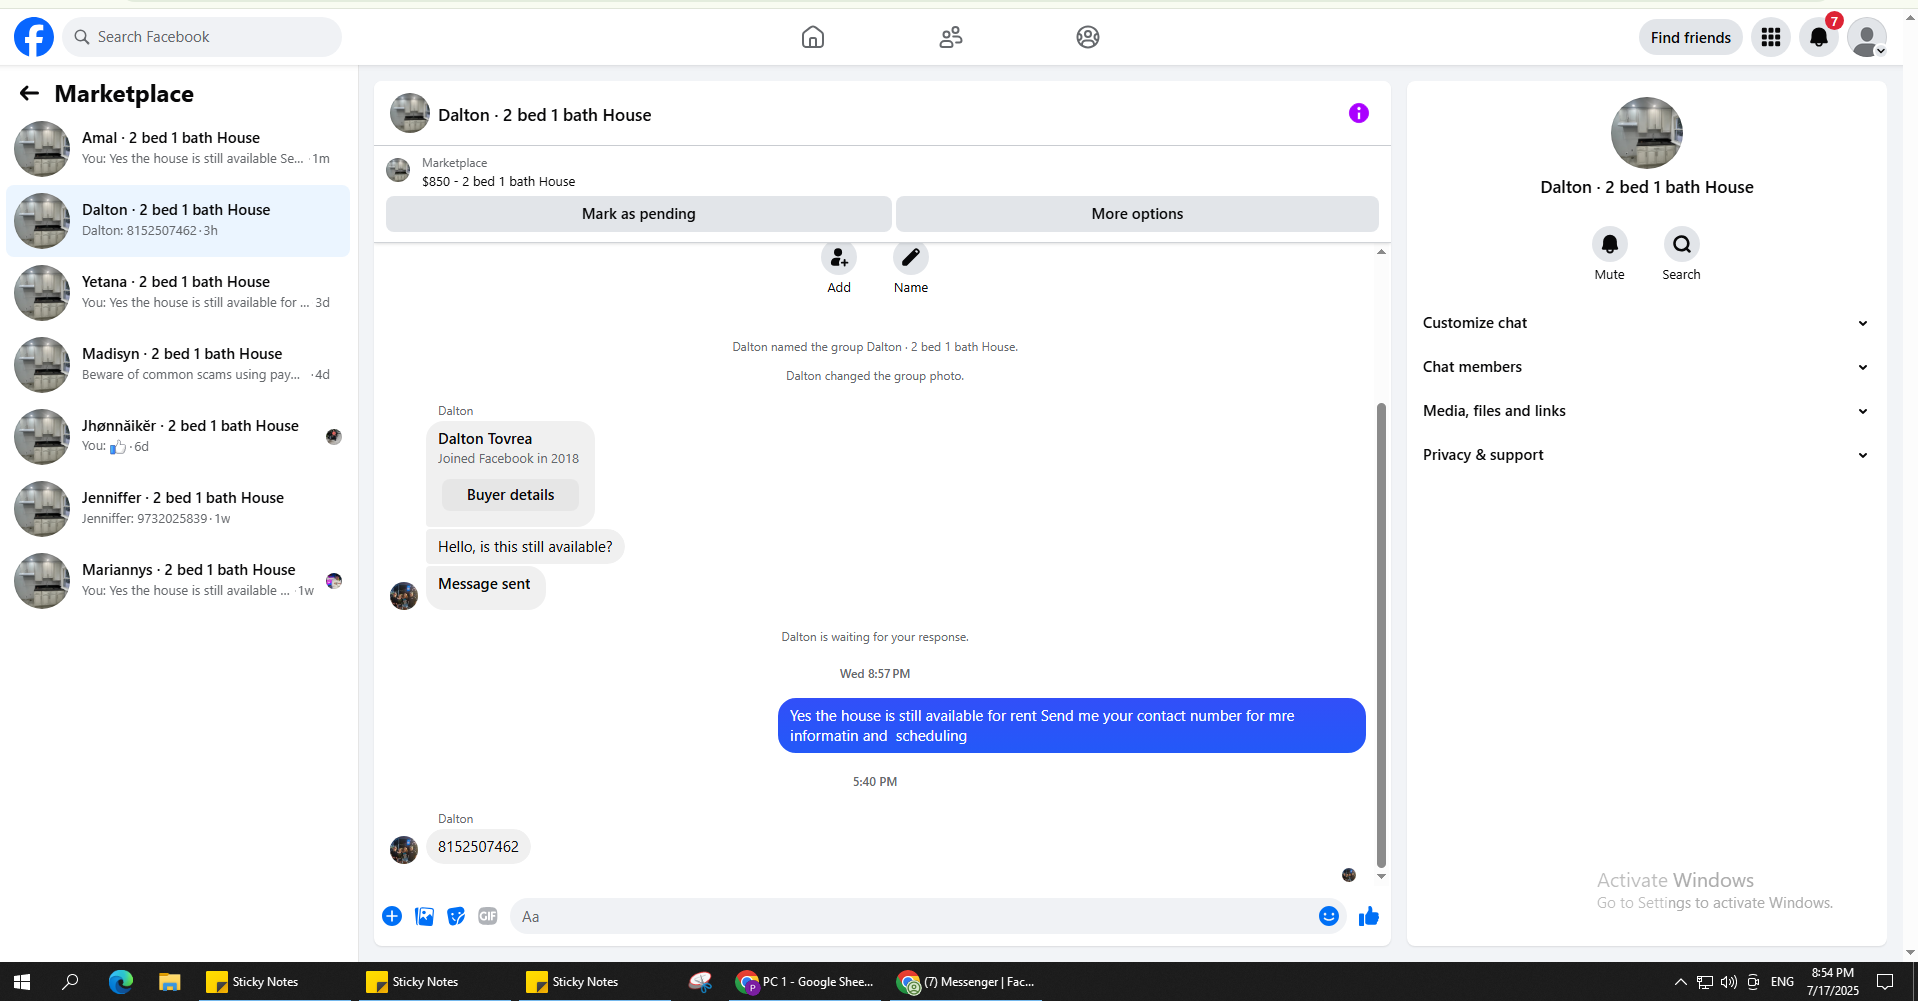Choose a sticker in composer

(x=456, y=916)
